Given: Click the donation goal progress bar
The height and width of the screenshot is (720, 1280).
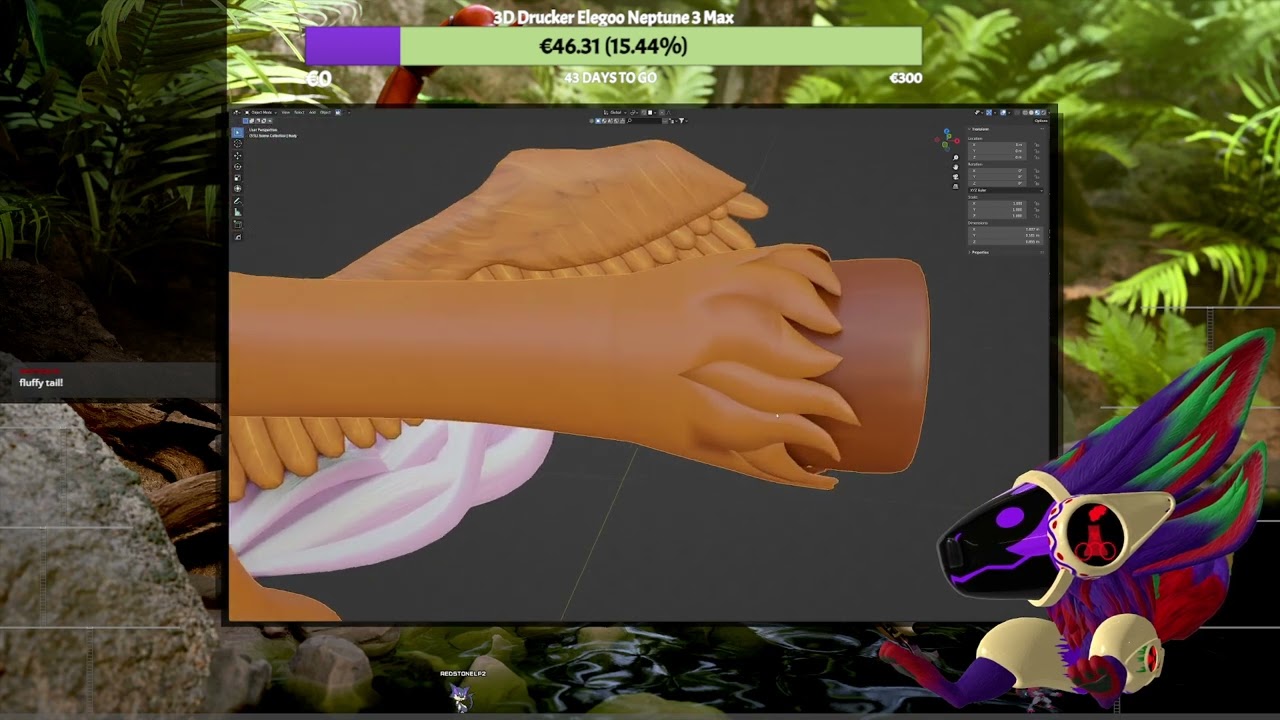Looking at the screenshot, I should 614,46.
